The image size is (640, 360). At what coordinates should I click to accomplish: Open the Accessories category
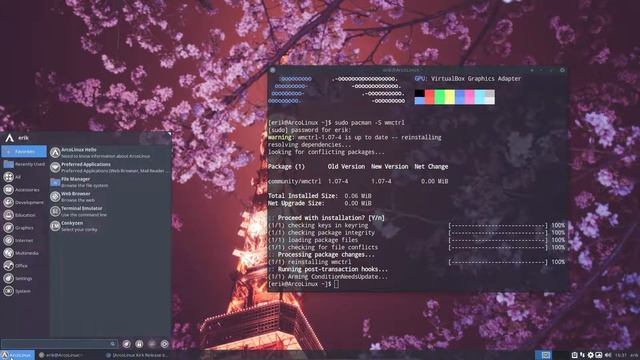24,189
